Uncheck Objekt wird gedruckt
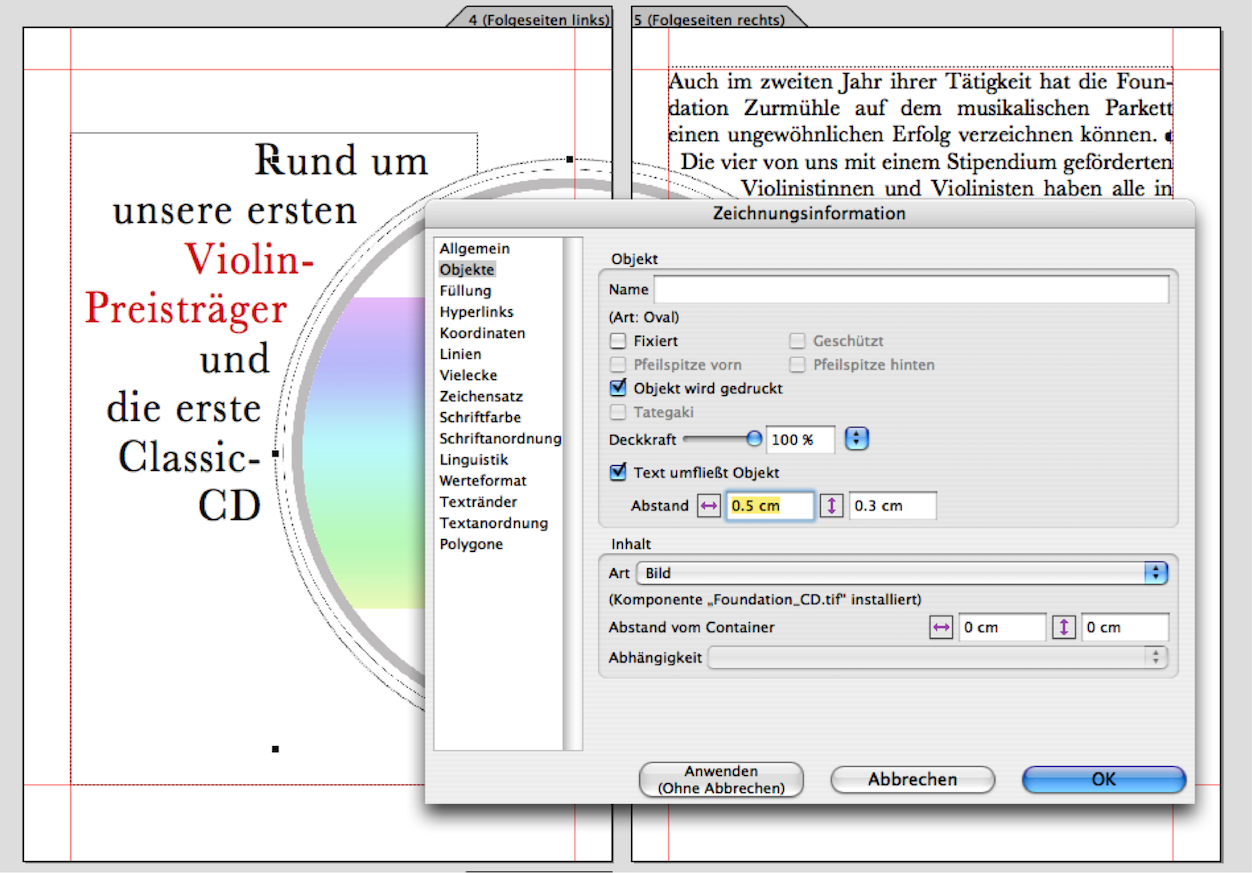The height and width of the screenshot is (873, 1252). [x=618, y=388]
